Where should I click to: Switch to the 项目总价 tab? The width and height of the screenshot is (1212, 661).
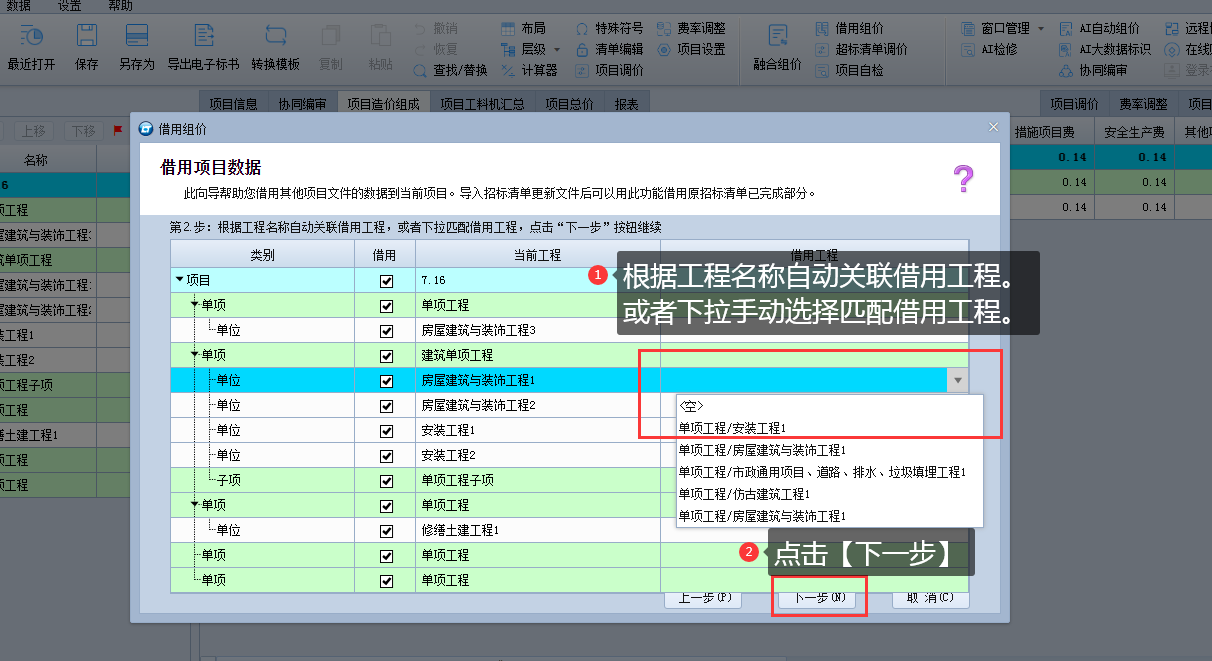point(569,104)
